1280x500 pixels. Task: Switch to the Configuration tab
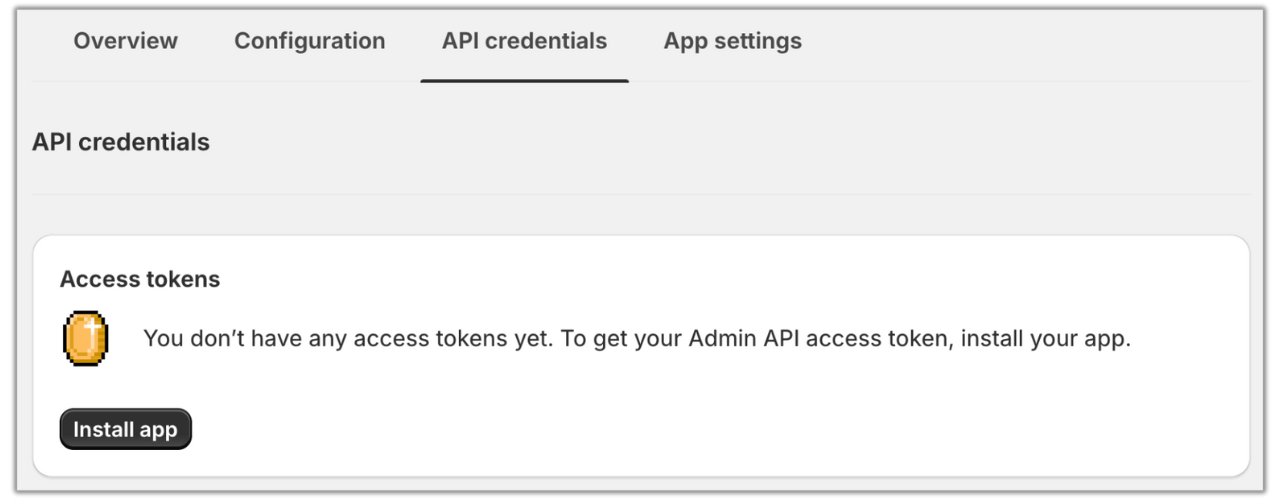point(309,41)
